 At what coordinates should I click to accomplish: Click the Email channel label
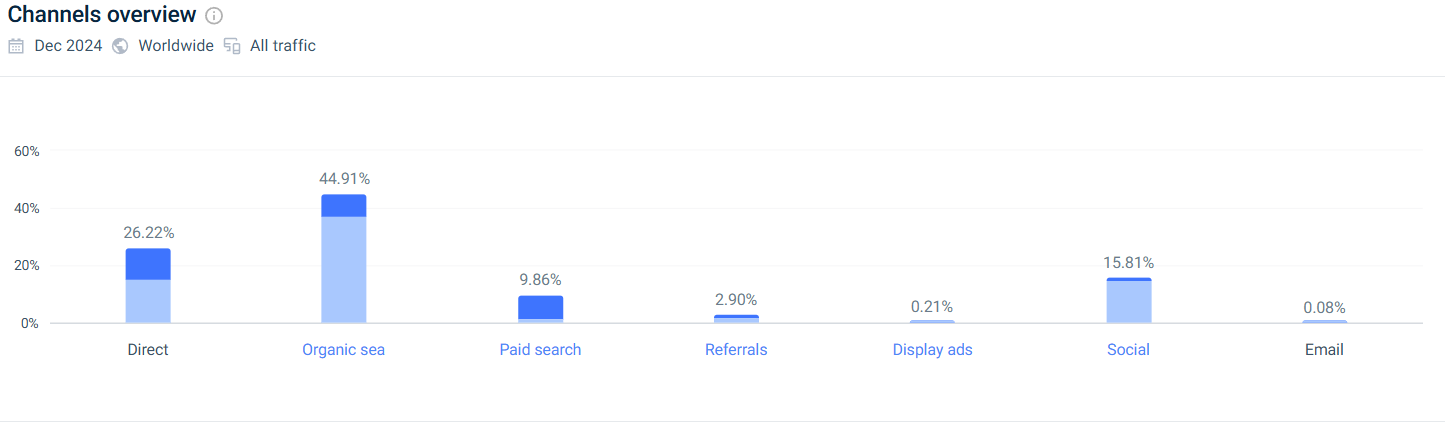point(1324,350)
